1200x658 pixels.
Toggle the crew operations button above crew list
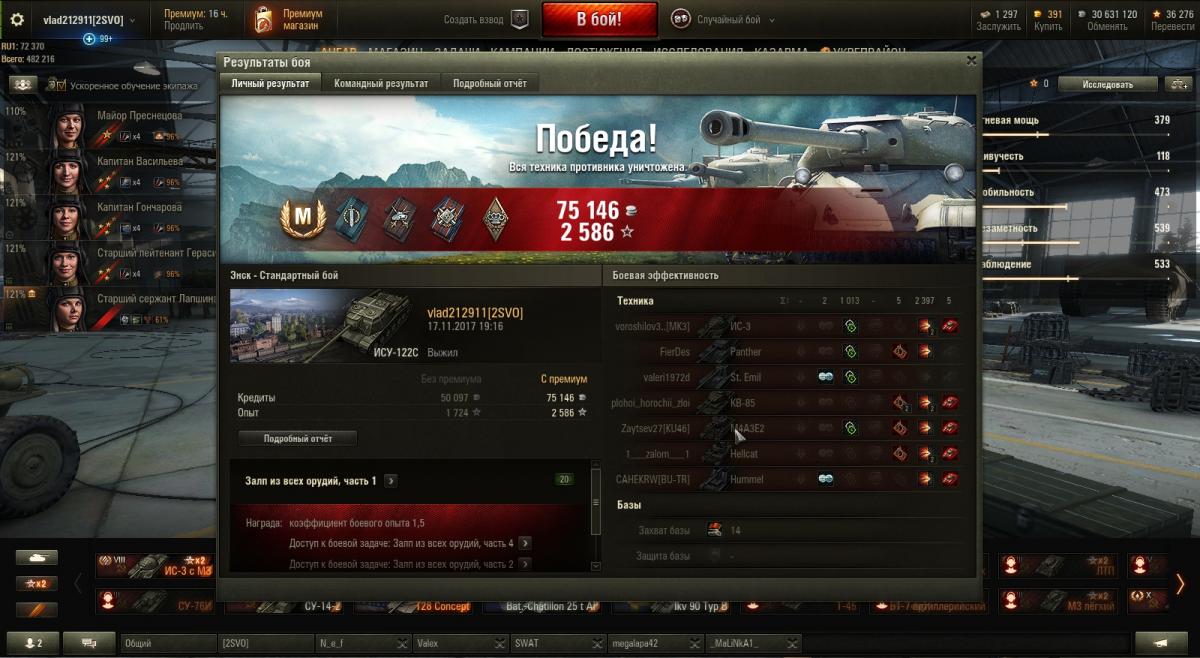tap(22, 85)
